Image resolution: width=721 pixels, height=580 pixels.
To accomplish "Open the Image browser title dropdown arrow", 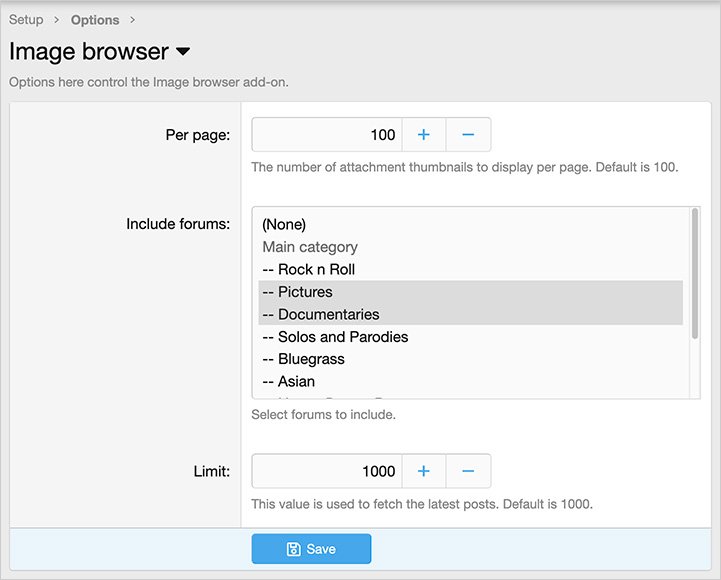I will click(183, 52).
